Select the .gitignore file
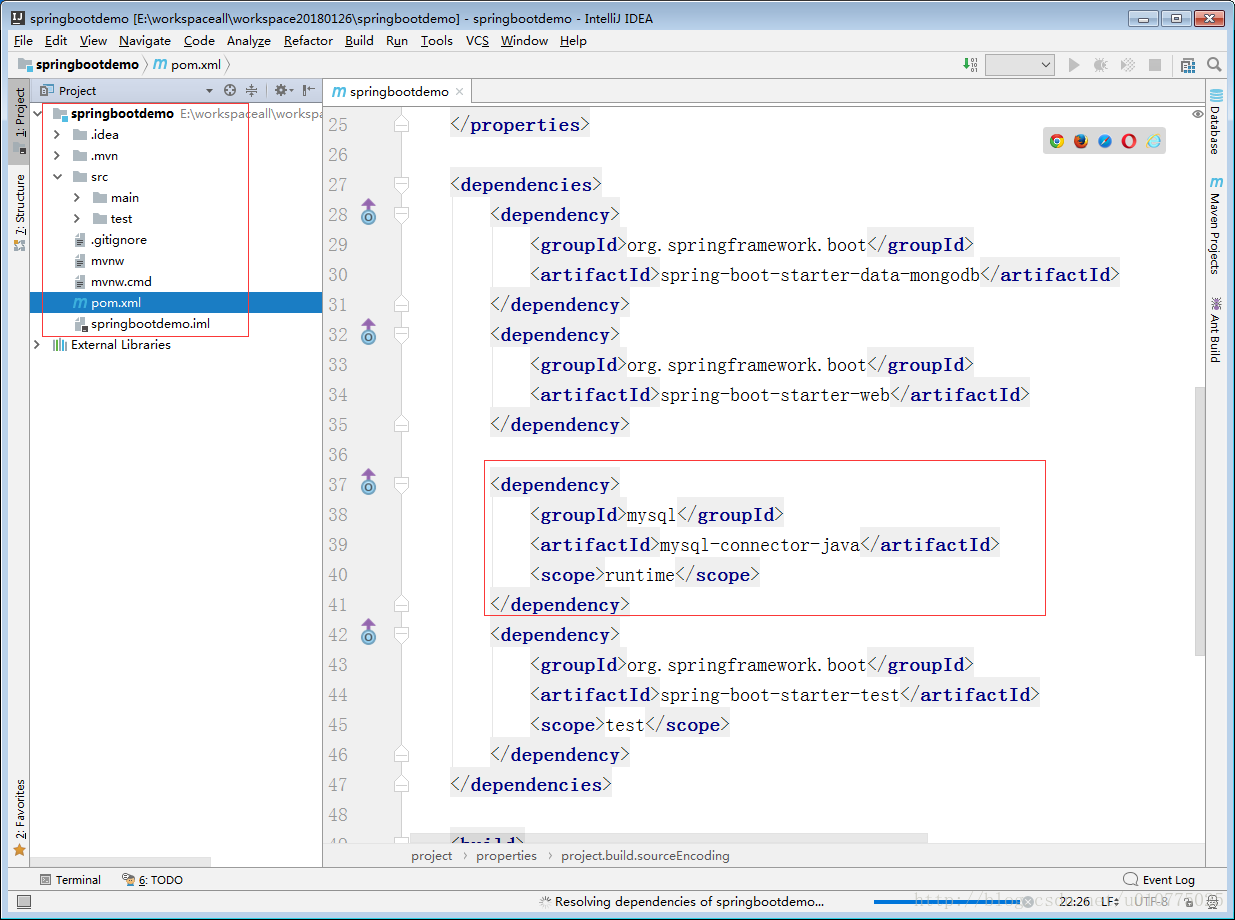The height and width of the screenshot is (920, 1235). [118, 239]
